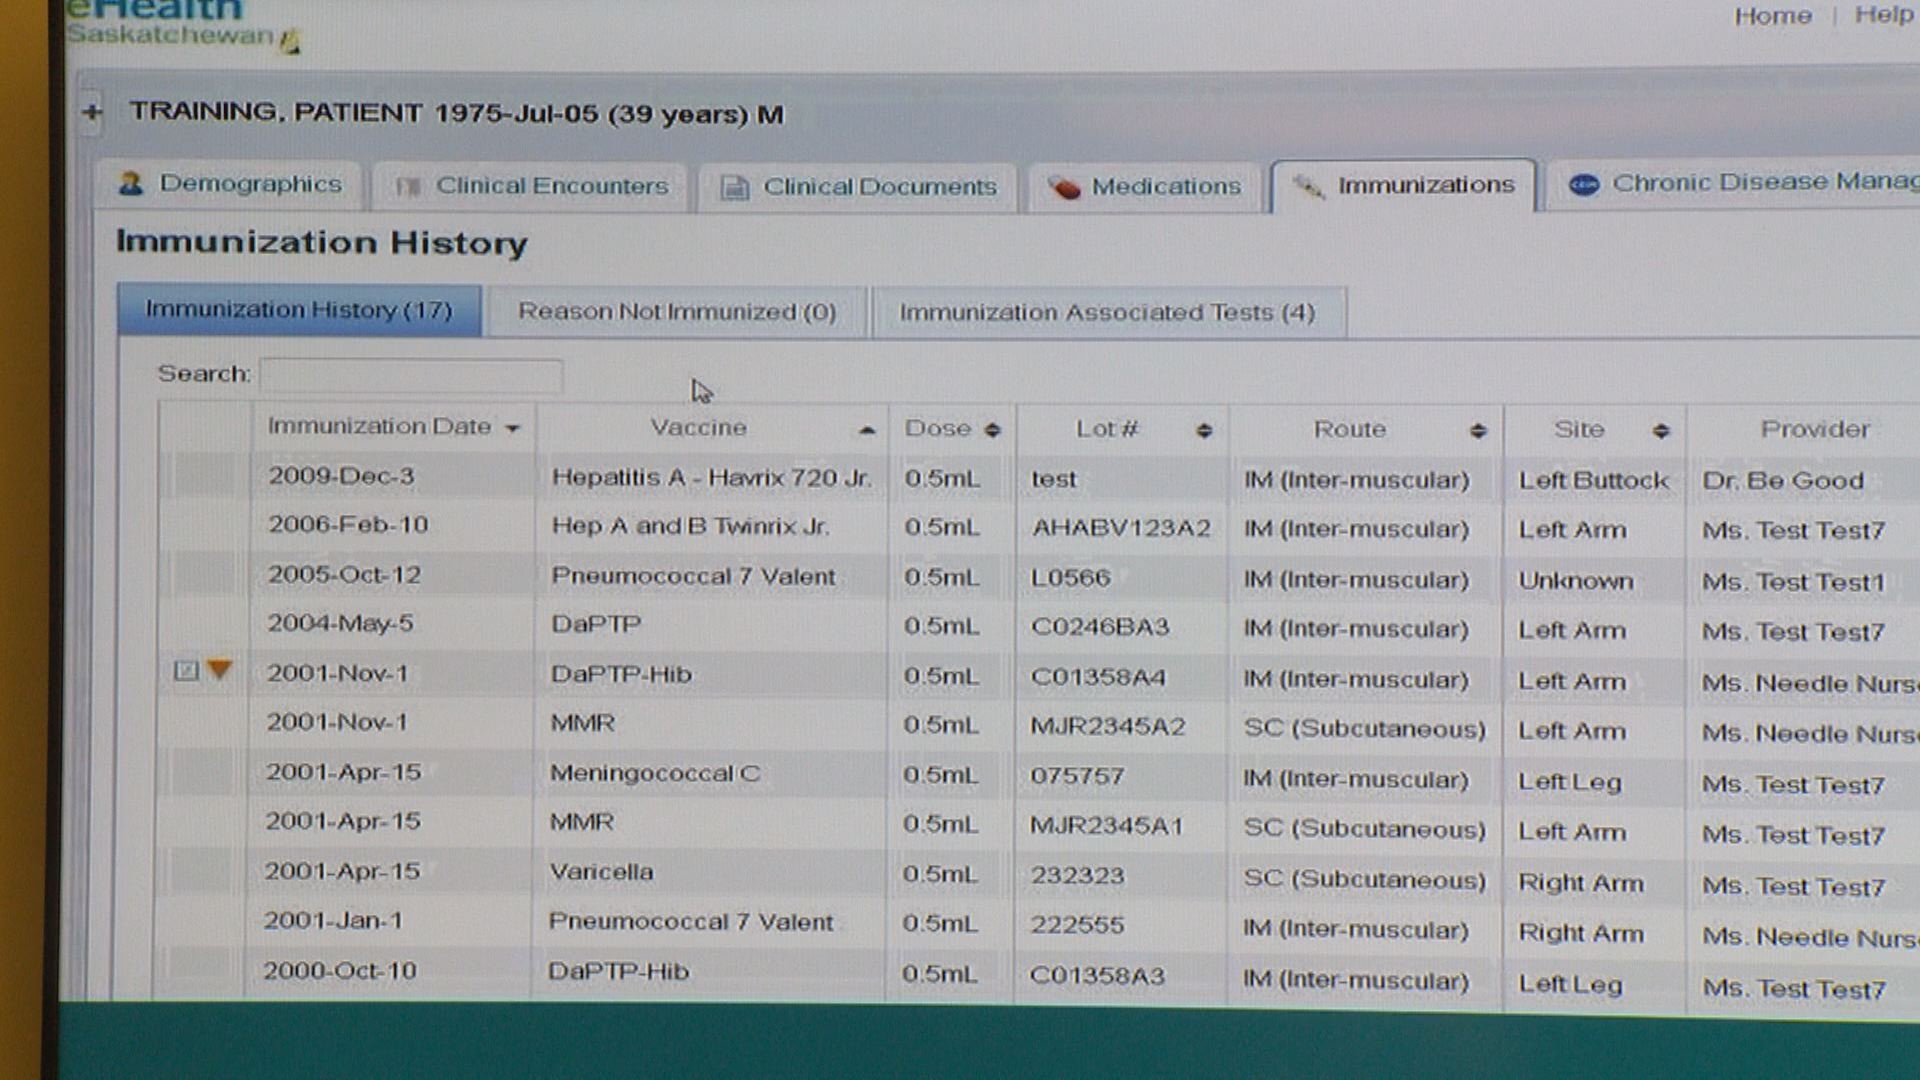Sort the Route column arrows

point(1477,431)
